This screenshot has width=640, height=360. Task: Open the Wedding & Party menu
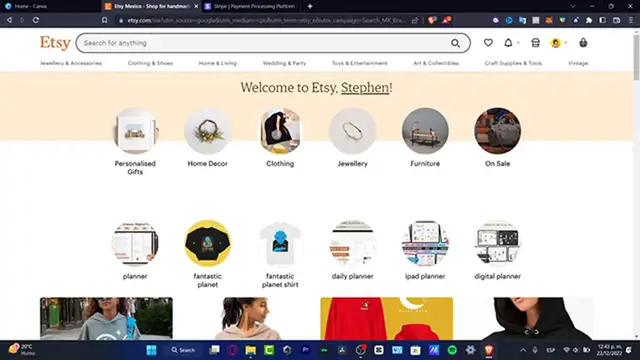tap(284, 63)
